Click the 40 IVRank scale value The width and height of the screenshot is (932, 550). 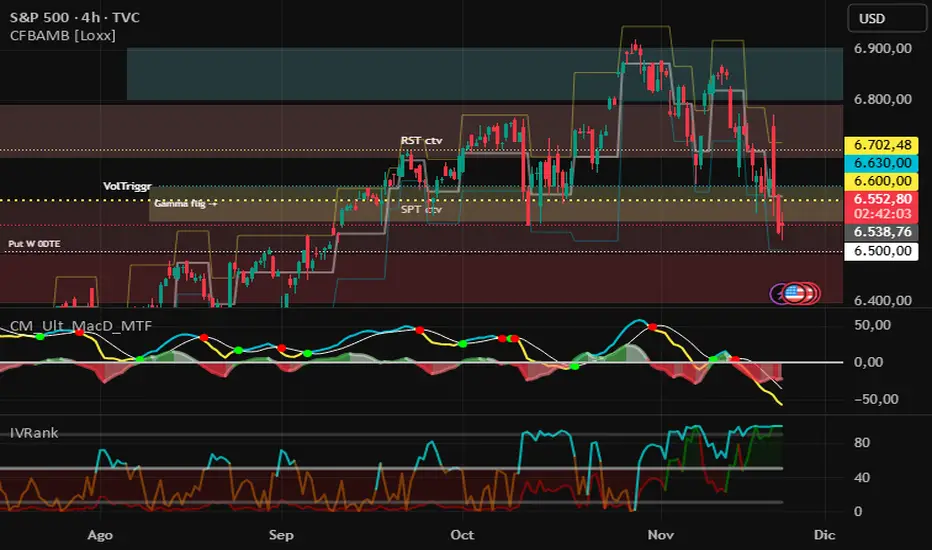click(862, 477)
